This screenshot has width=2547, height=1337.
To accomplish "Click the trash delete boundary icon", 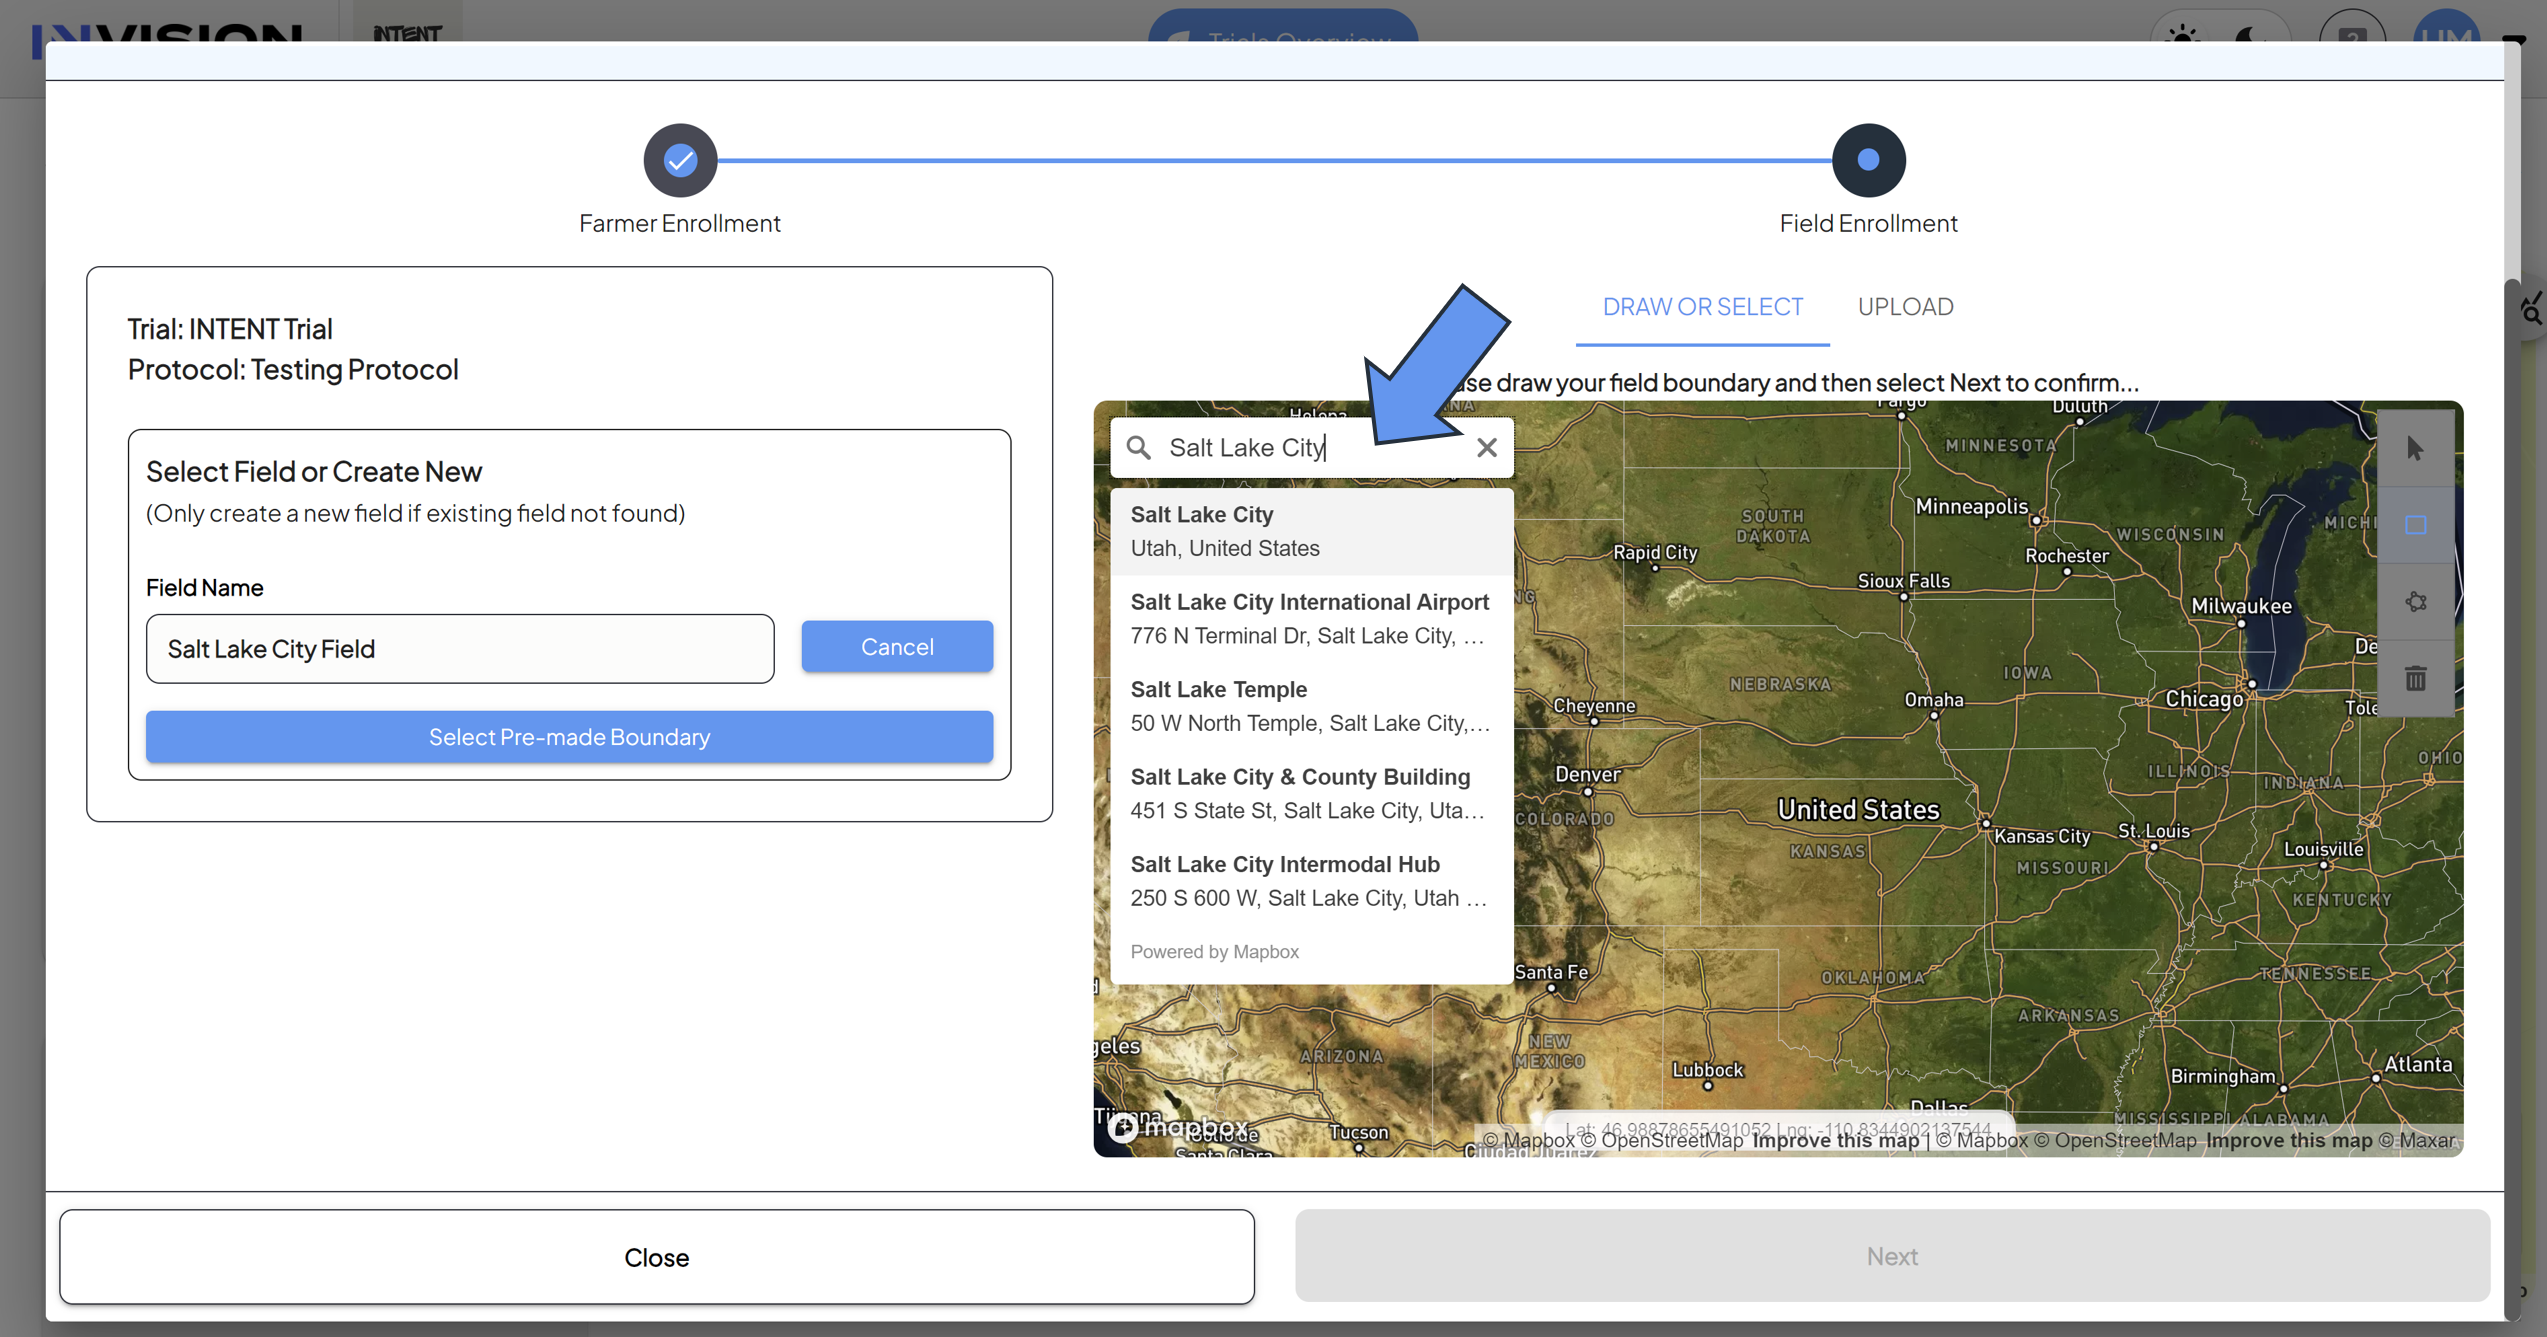I will point(2415,678).
